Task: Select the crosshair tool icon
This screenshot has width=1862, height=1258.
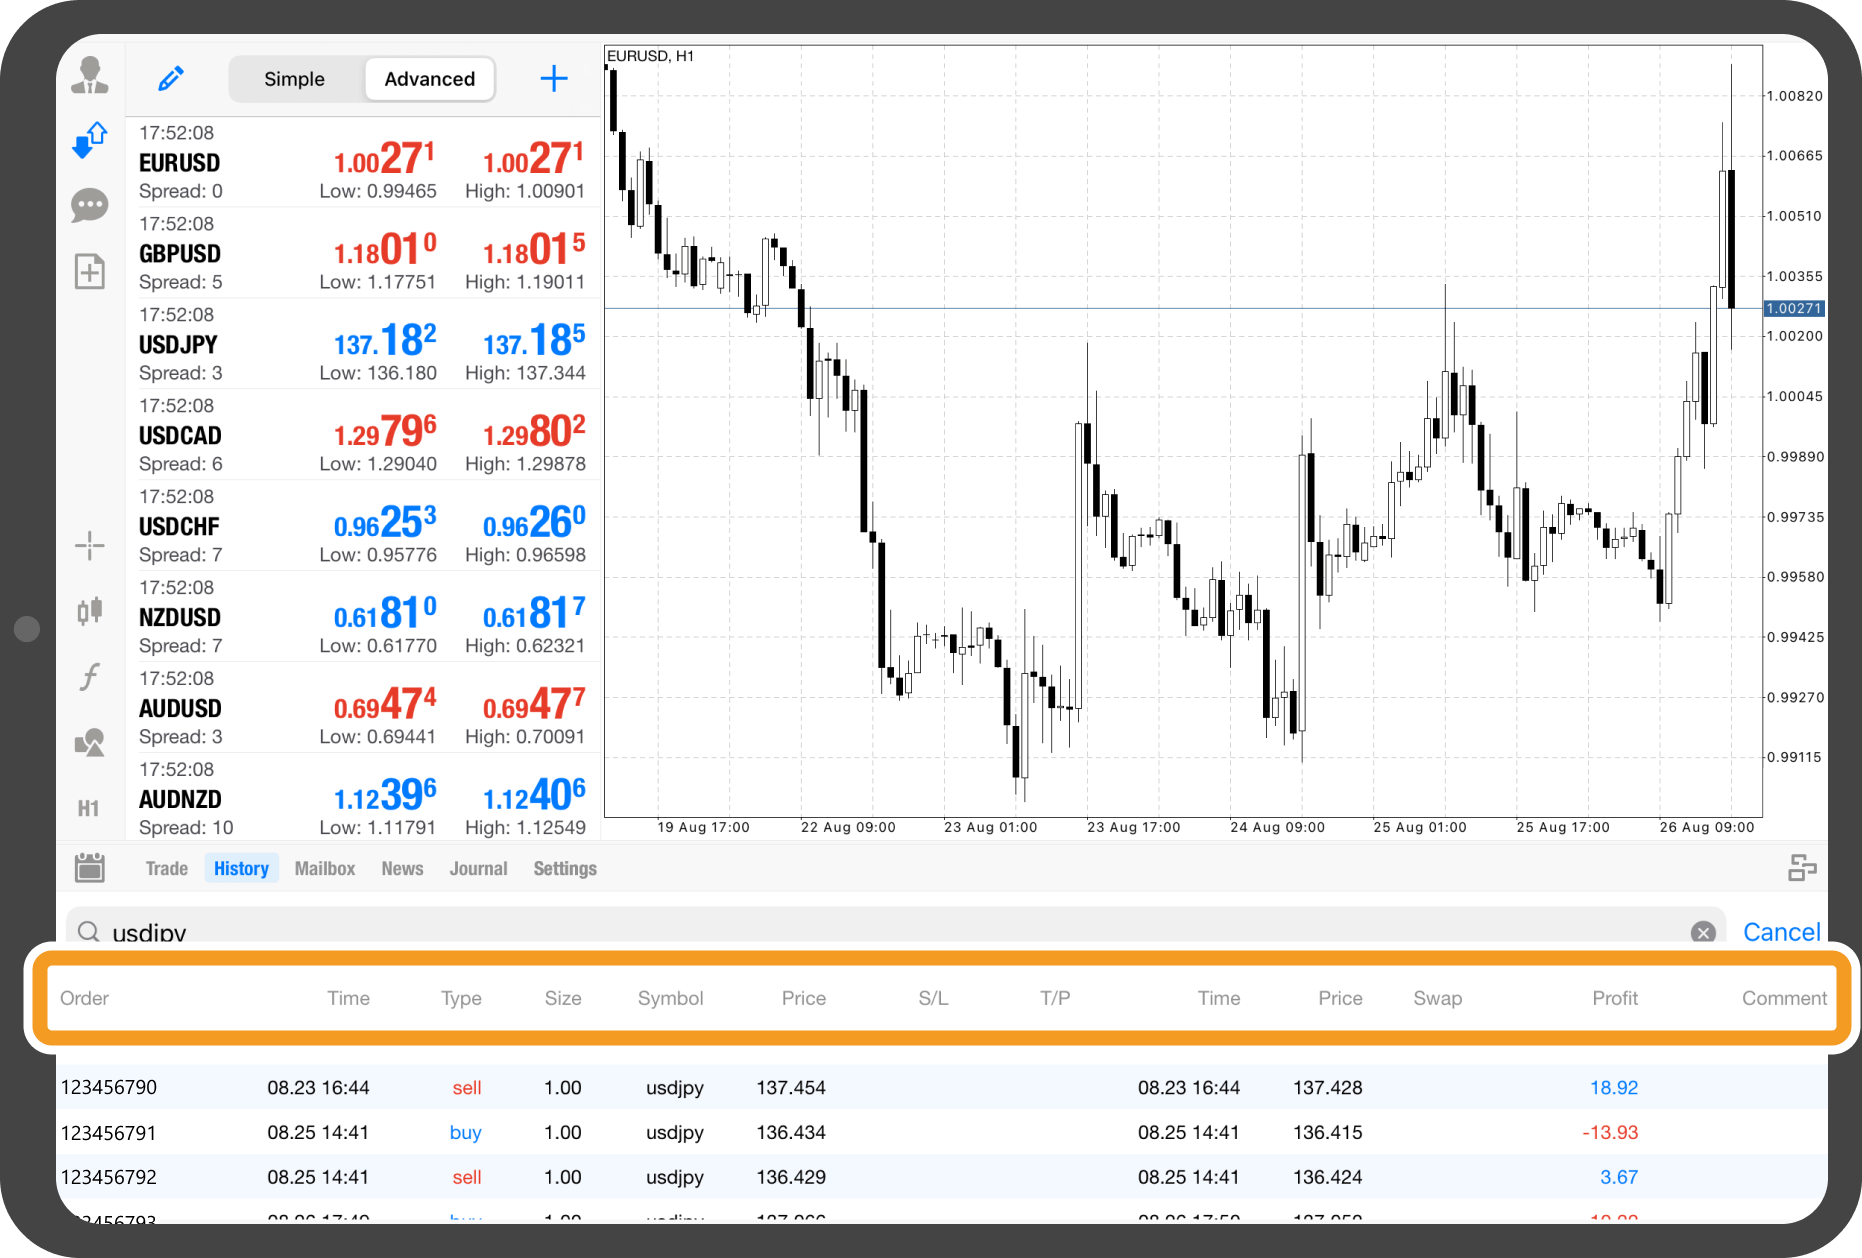Action: pyautogui.click(x=90, y=546)
